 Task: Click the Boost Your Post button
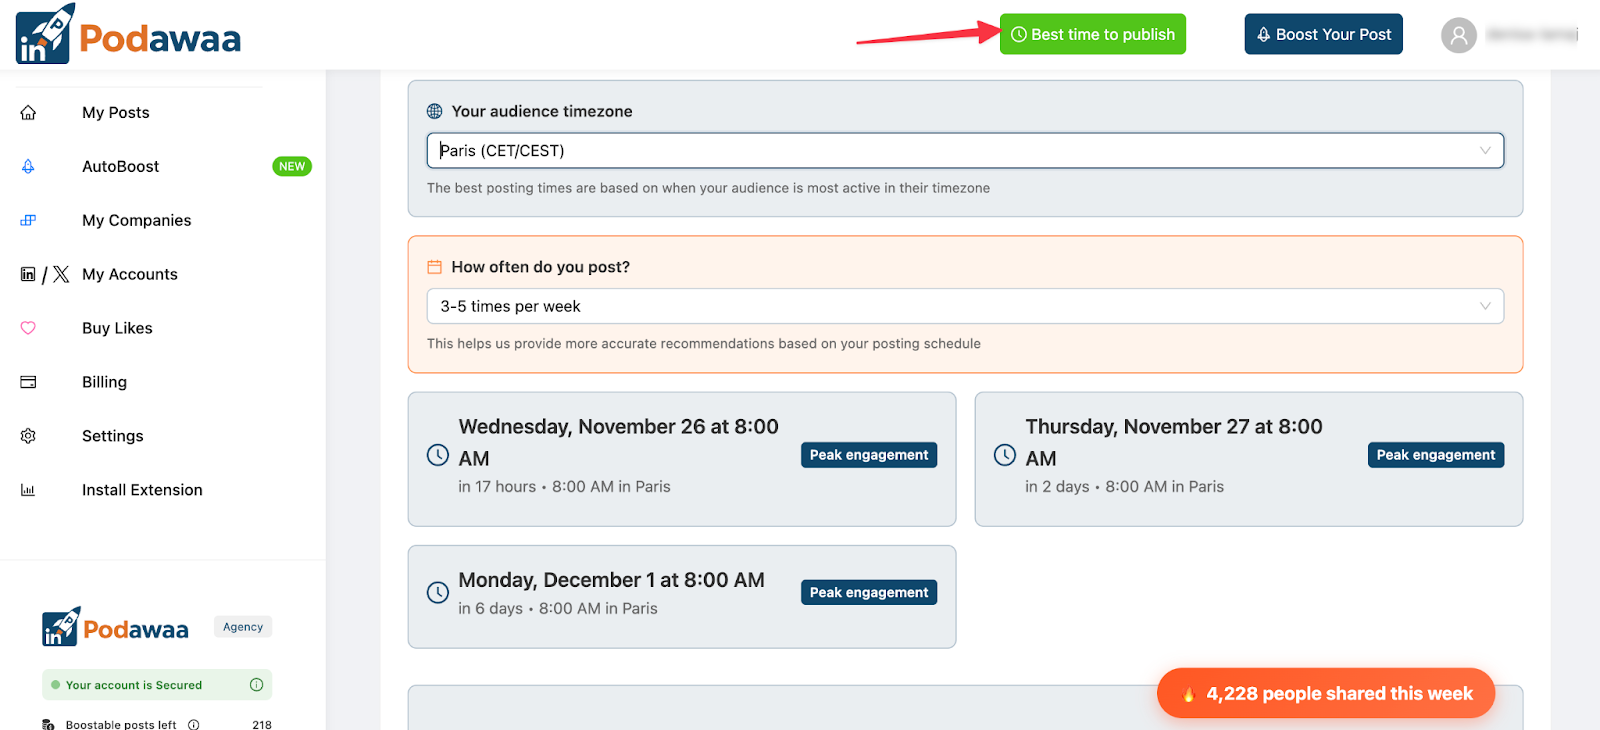tap(1322, 33)
